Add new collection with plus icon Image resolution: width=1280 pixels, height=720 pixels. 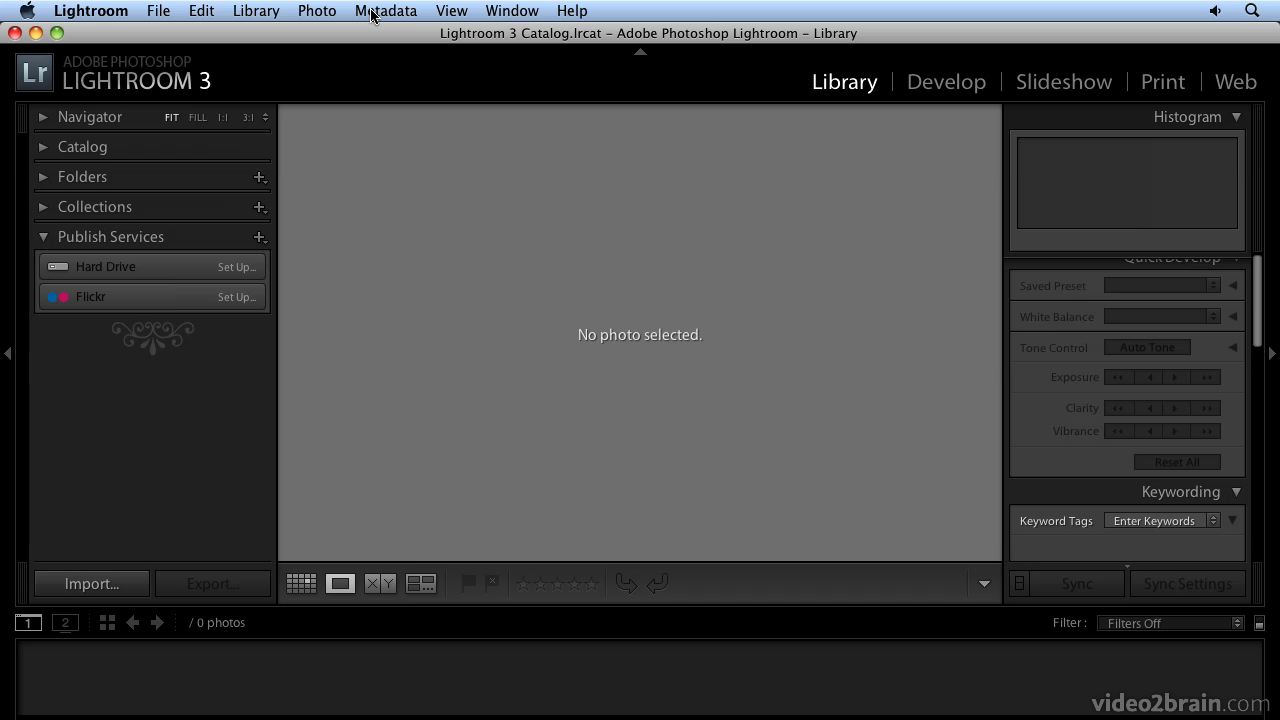[x=259, y=207]
